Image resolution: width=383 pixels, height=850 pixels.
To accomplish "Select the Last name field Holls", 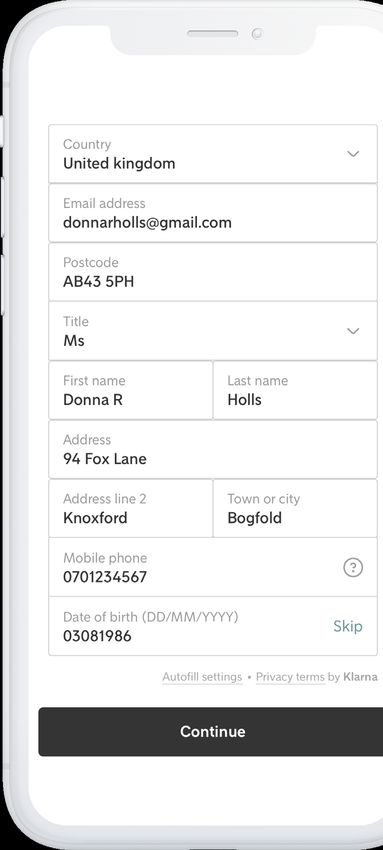I will click(x=295, y=390).
